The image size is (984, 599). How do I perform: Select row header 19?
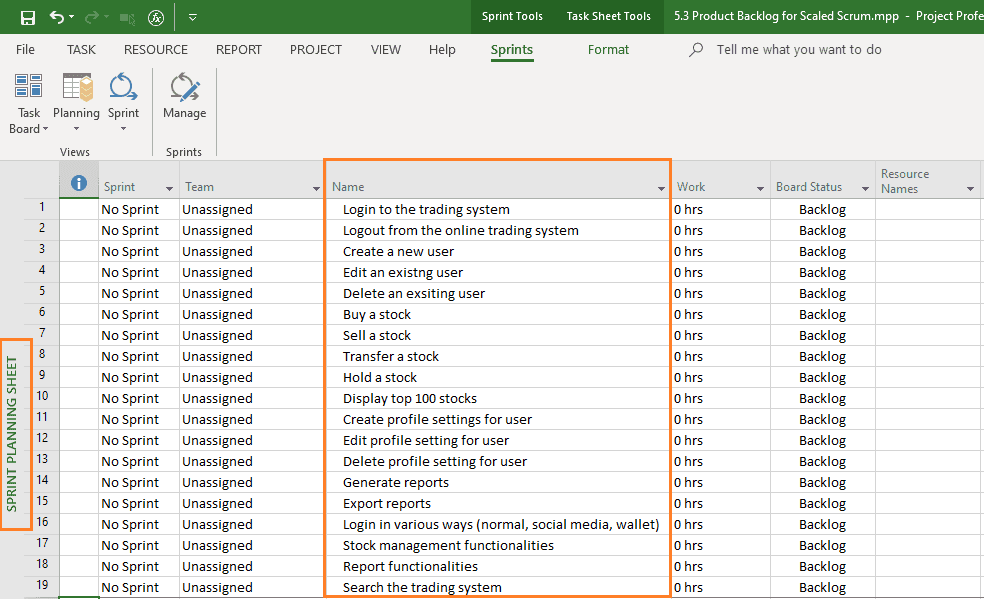[41, 585]
